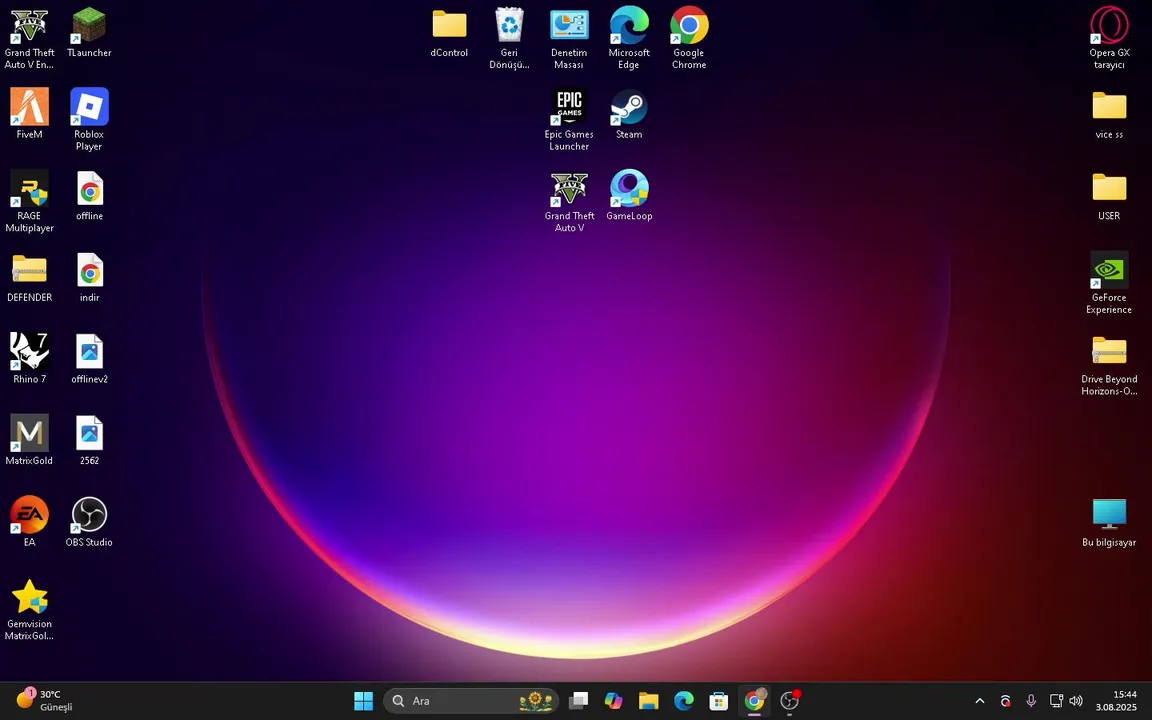Open the 30°C Güneşli weather widget
The image size is (1152, 720).
pos(44,701)
